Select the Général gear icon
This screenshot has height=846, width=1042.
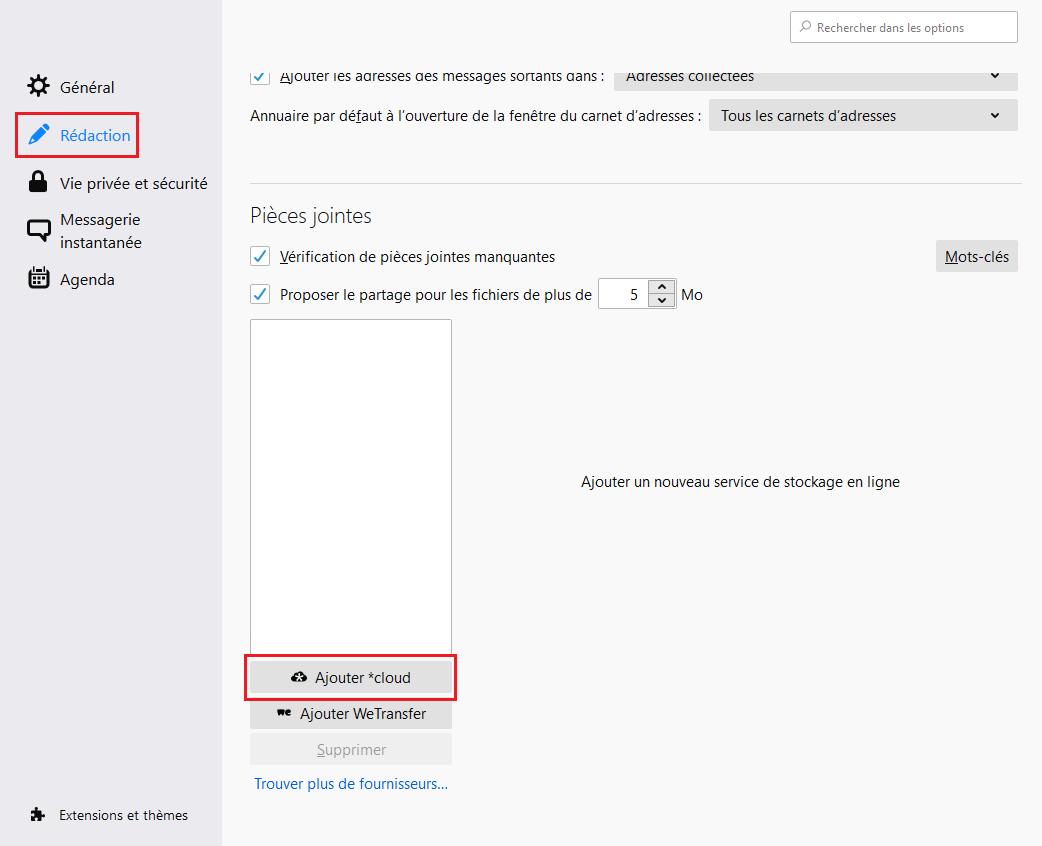(38, 86)
